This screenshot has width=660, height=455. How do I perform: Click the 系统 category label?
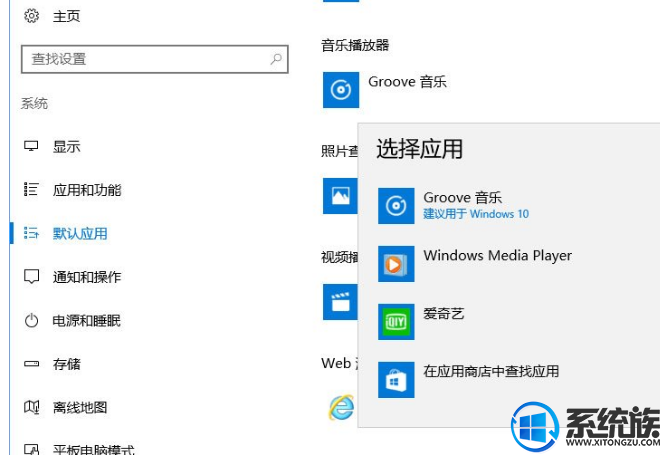tap(35, 103)
